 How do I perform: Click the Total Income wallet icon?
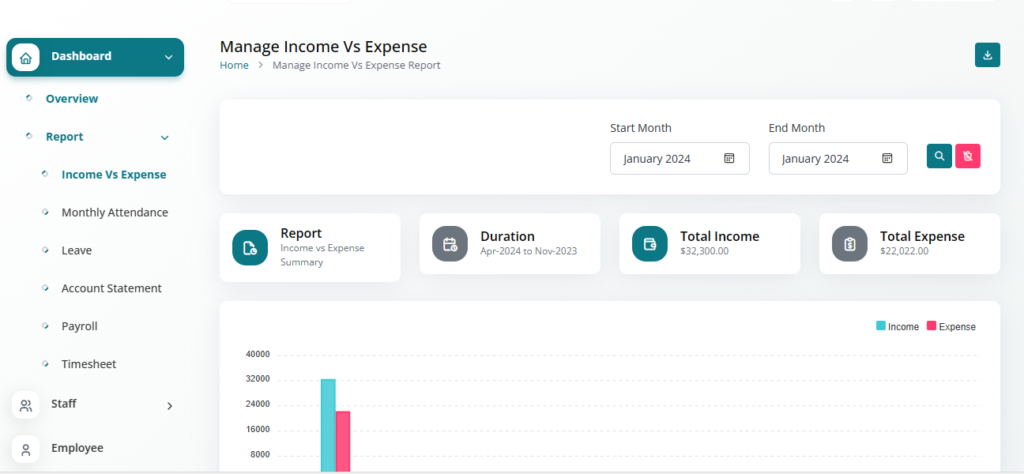pyautogui.click(x=650, y=244)
